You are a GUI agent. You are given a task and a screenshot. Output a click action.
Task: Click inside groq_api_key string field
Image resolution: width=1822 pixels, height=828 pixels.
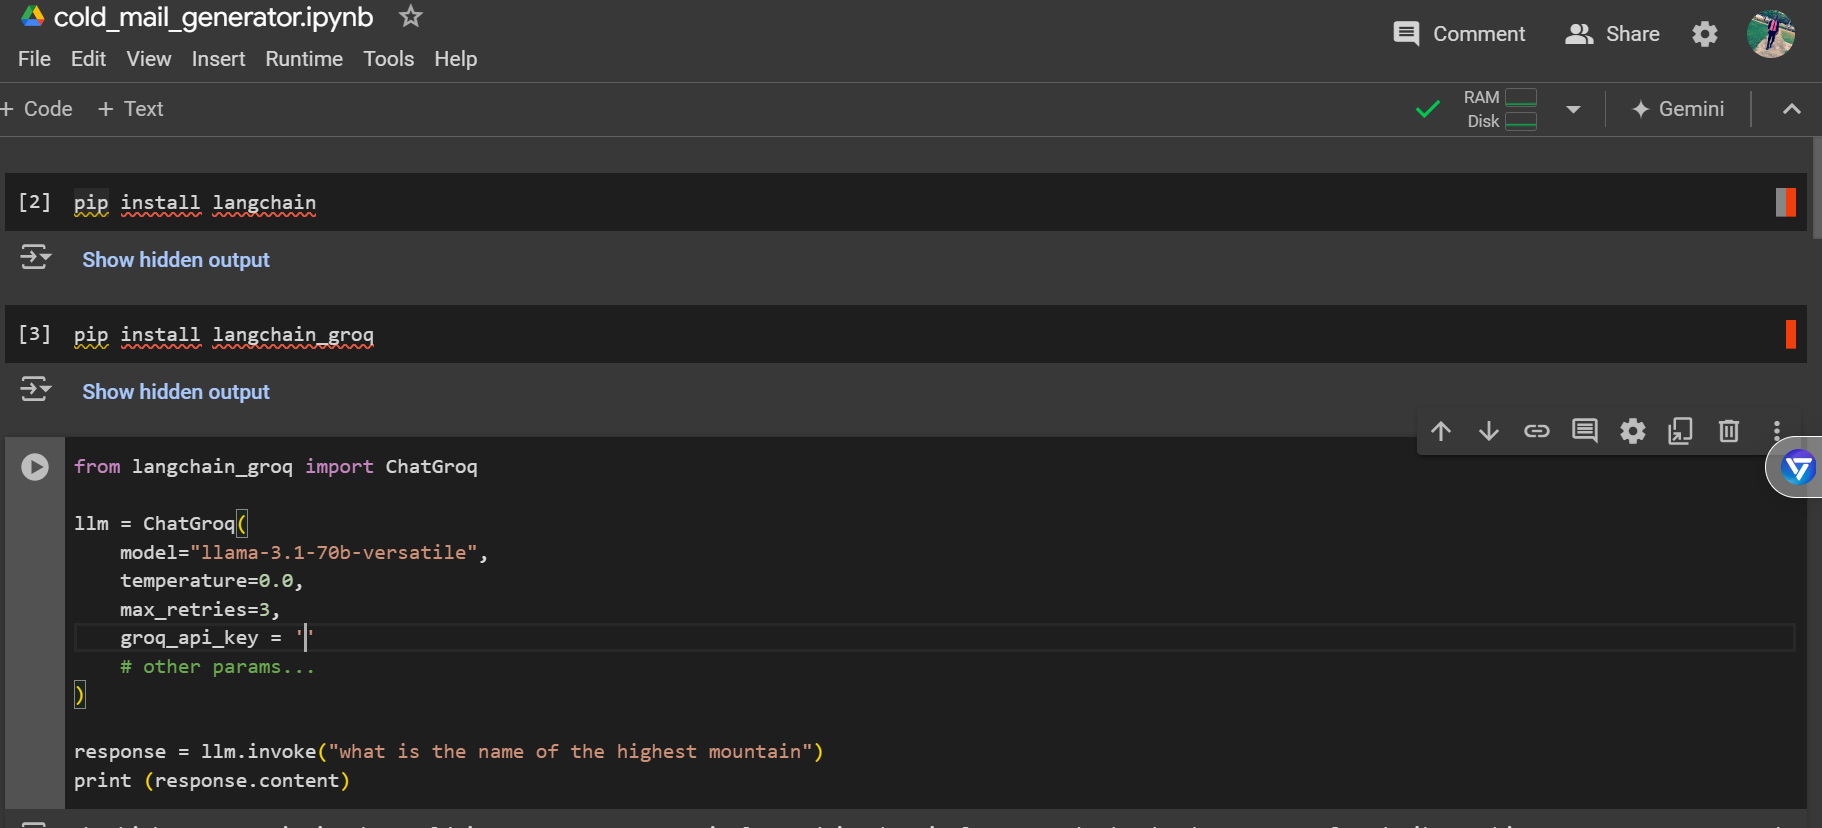tap(306, 638)
